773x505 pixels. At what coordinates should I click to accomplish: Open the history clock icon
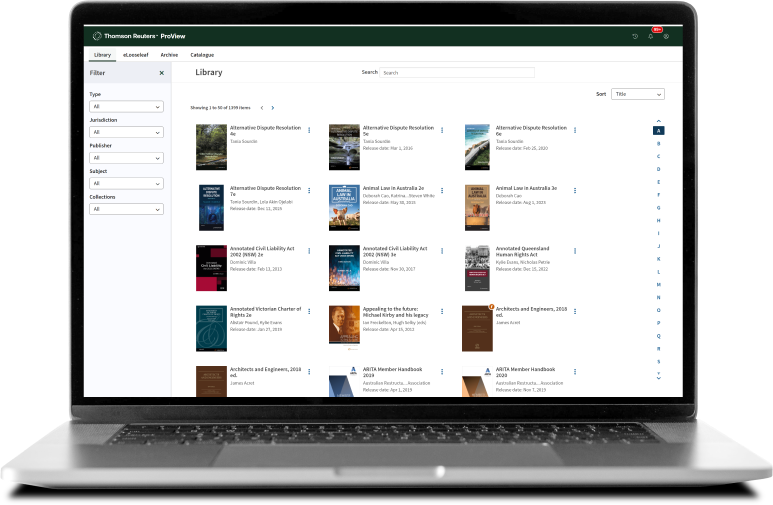click(635, 36)
